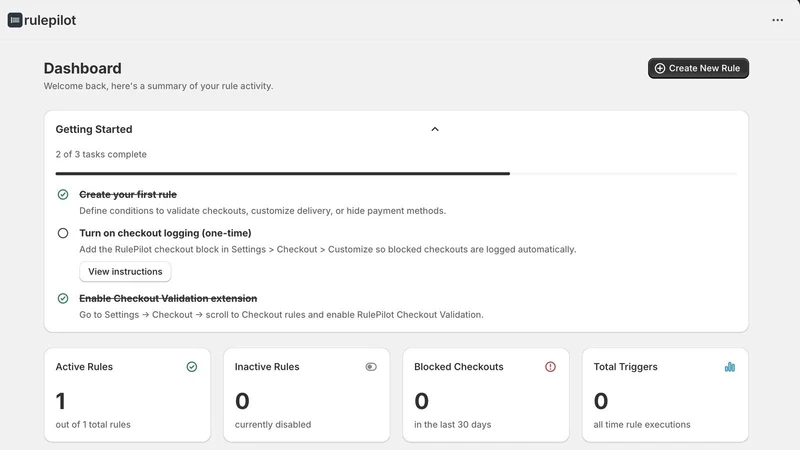Click the plus icon in Create New Rule
800x450 pixels.
(x=660, y=68)
